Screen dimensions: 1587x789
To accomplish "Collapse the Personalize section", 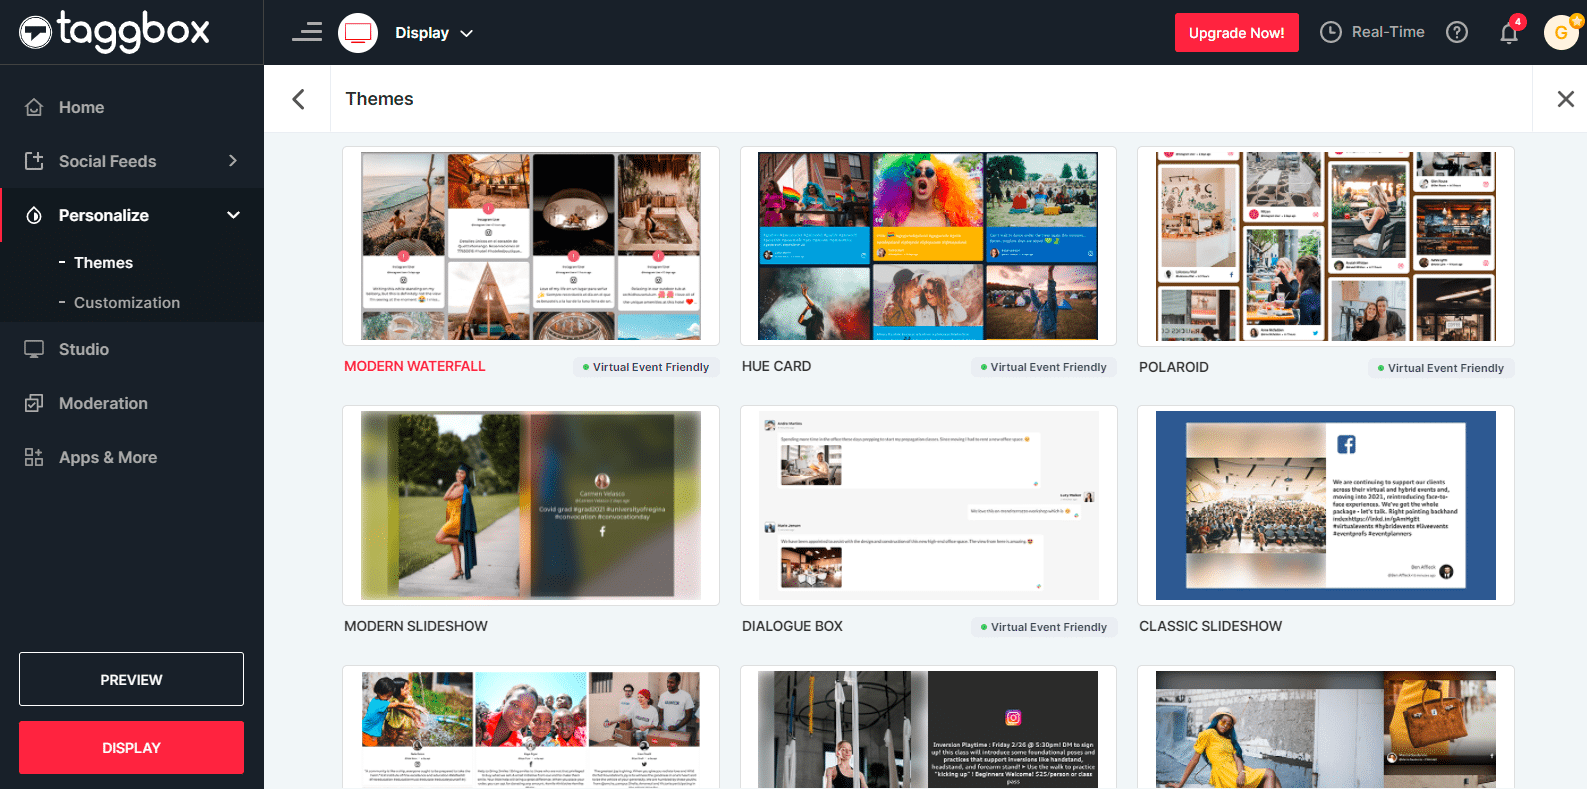I will pyautogui.click(x=233, y=215).
